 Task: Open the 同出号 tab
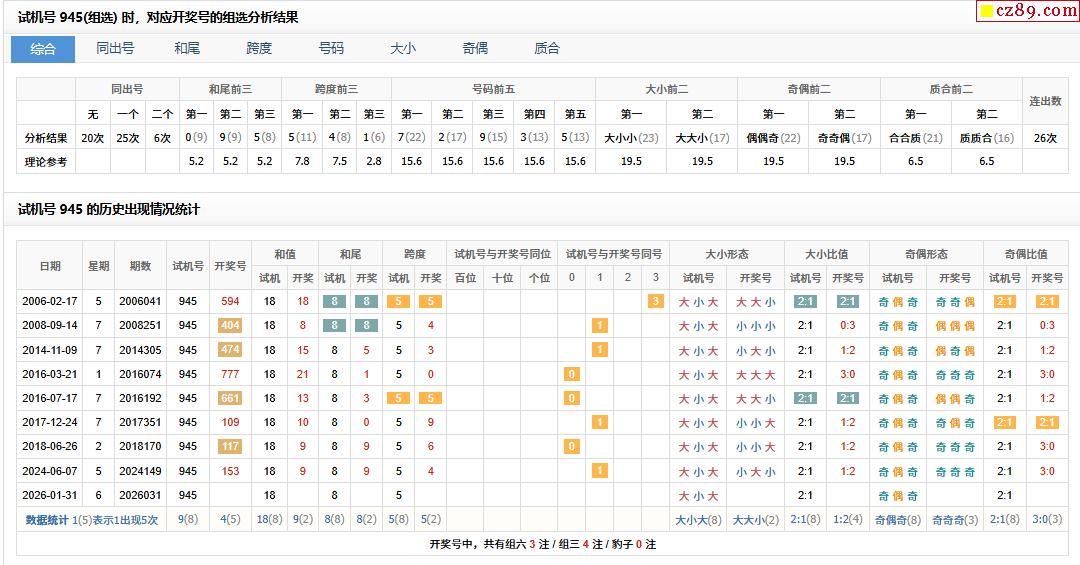115,49
